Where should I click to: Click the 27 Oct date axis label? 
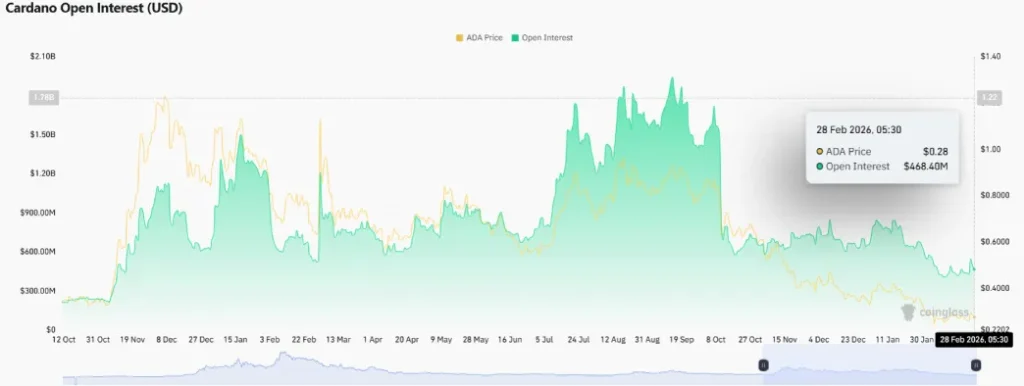(x=750, y=340)
